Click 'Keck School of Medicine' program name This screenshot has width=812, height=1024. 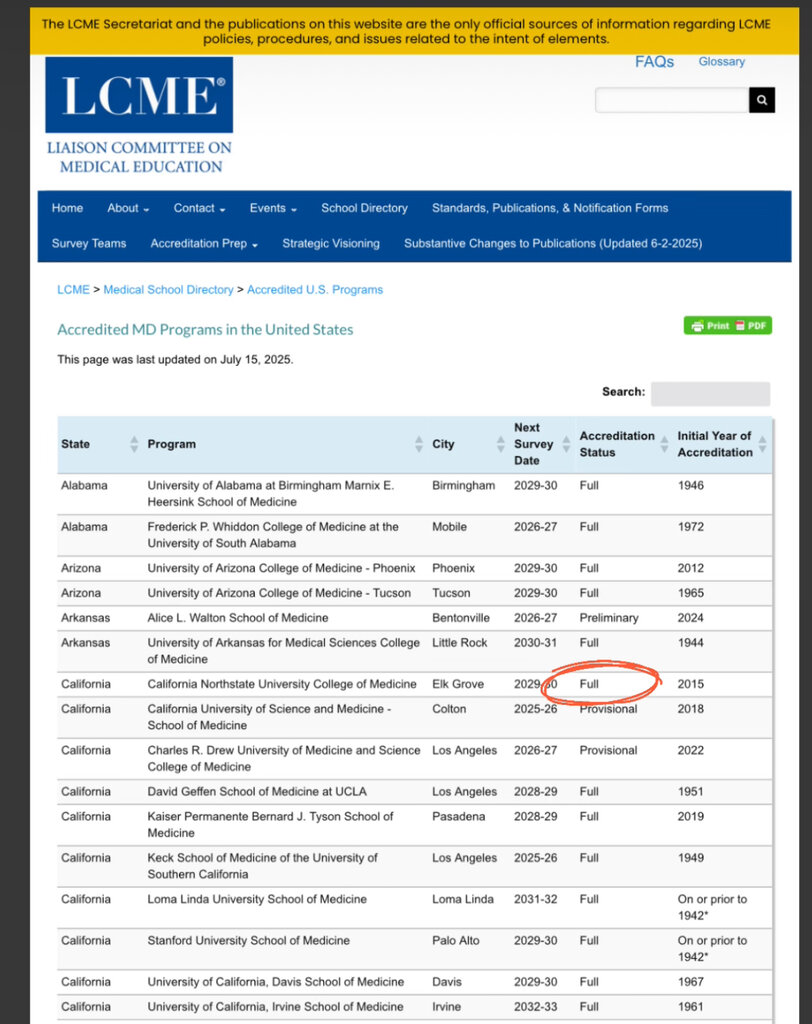coord(263,866)
